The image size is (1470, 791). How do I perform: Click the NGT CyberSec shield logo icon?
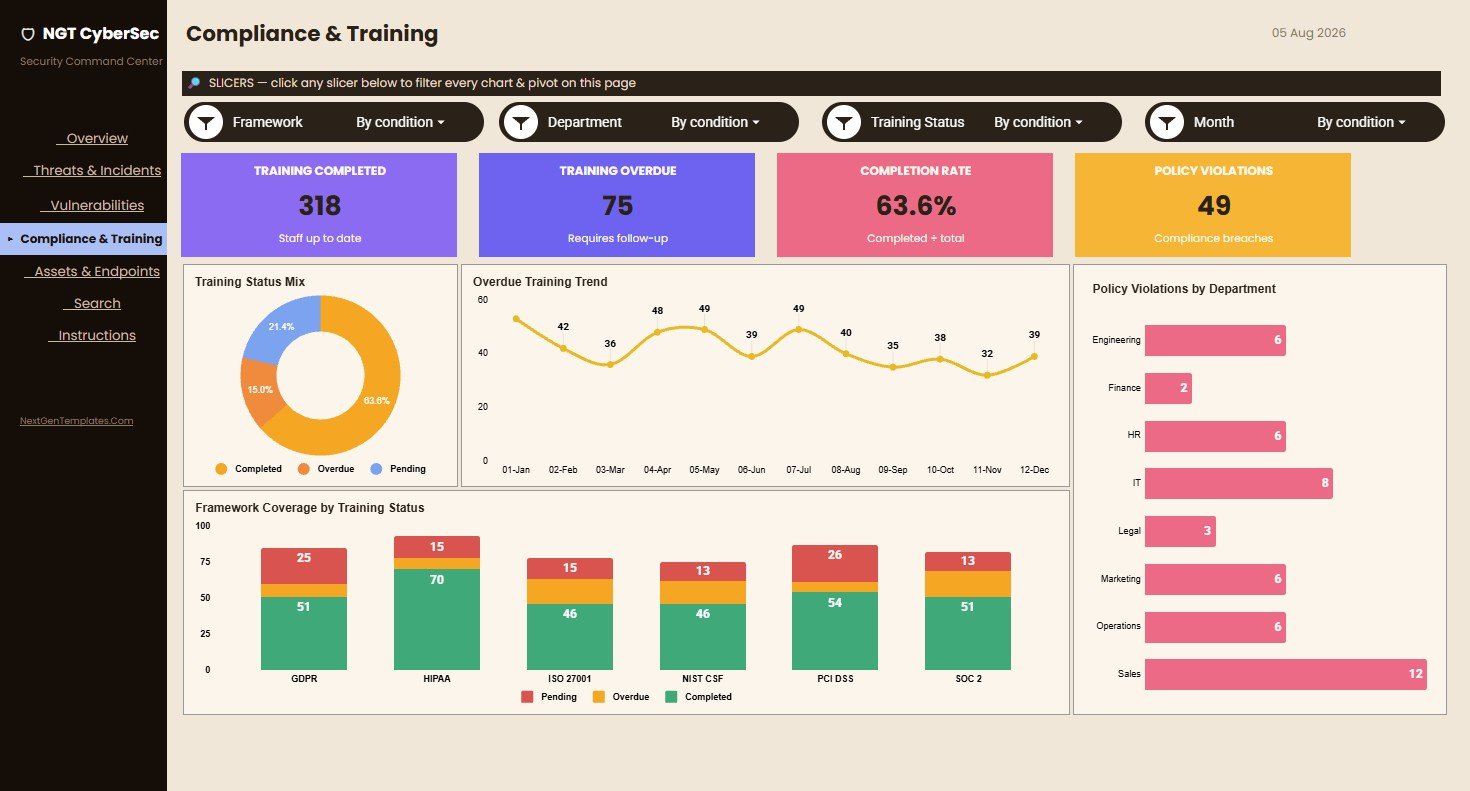click(x=28, y=34)
